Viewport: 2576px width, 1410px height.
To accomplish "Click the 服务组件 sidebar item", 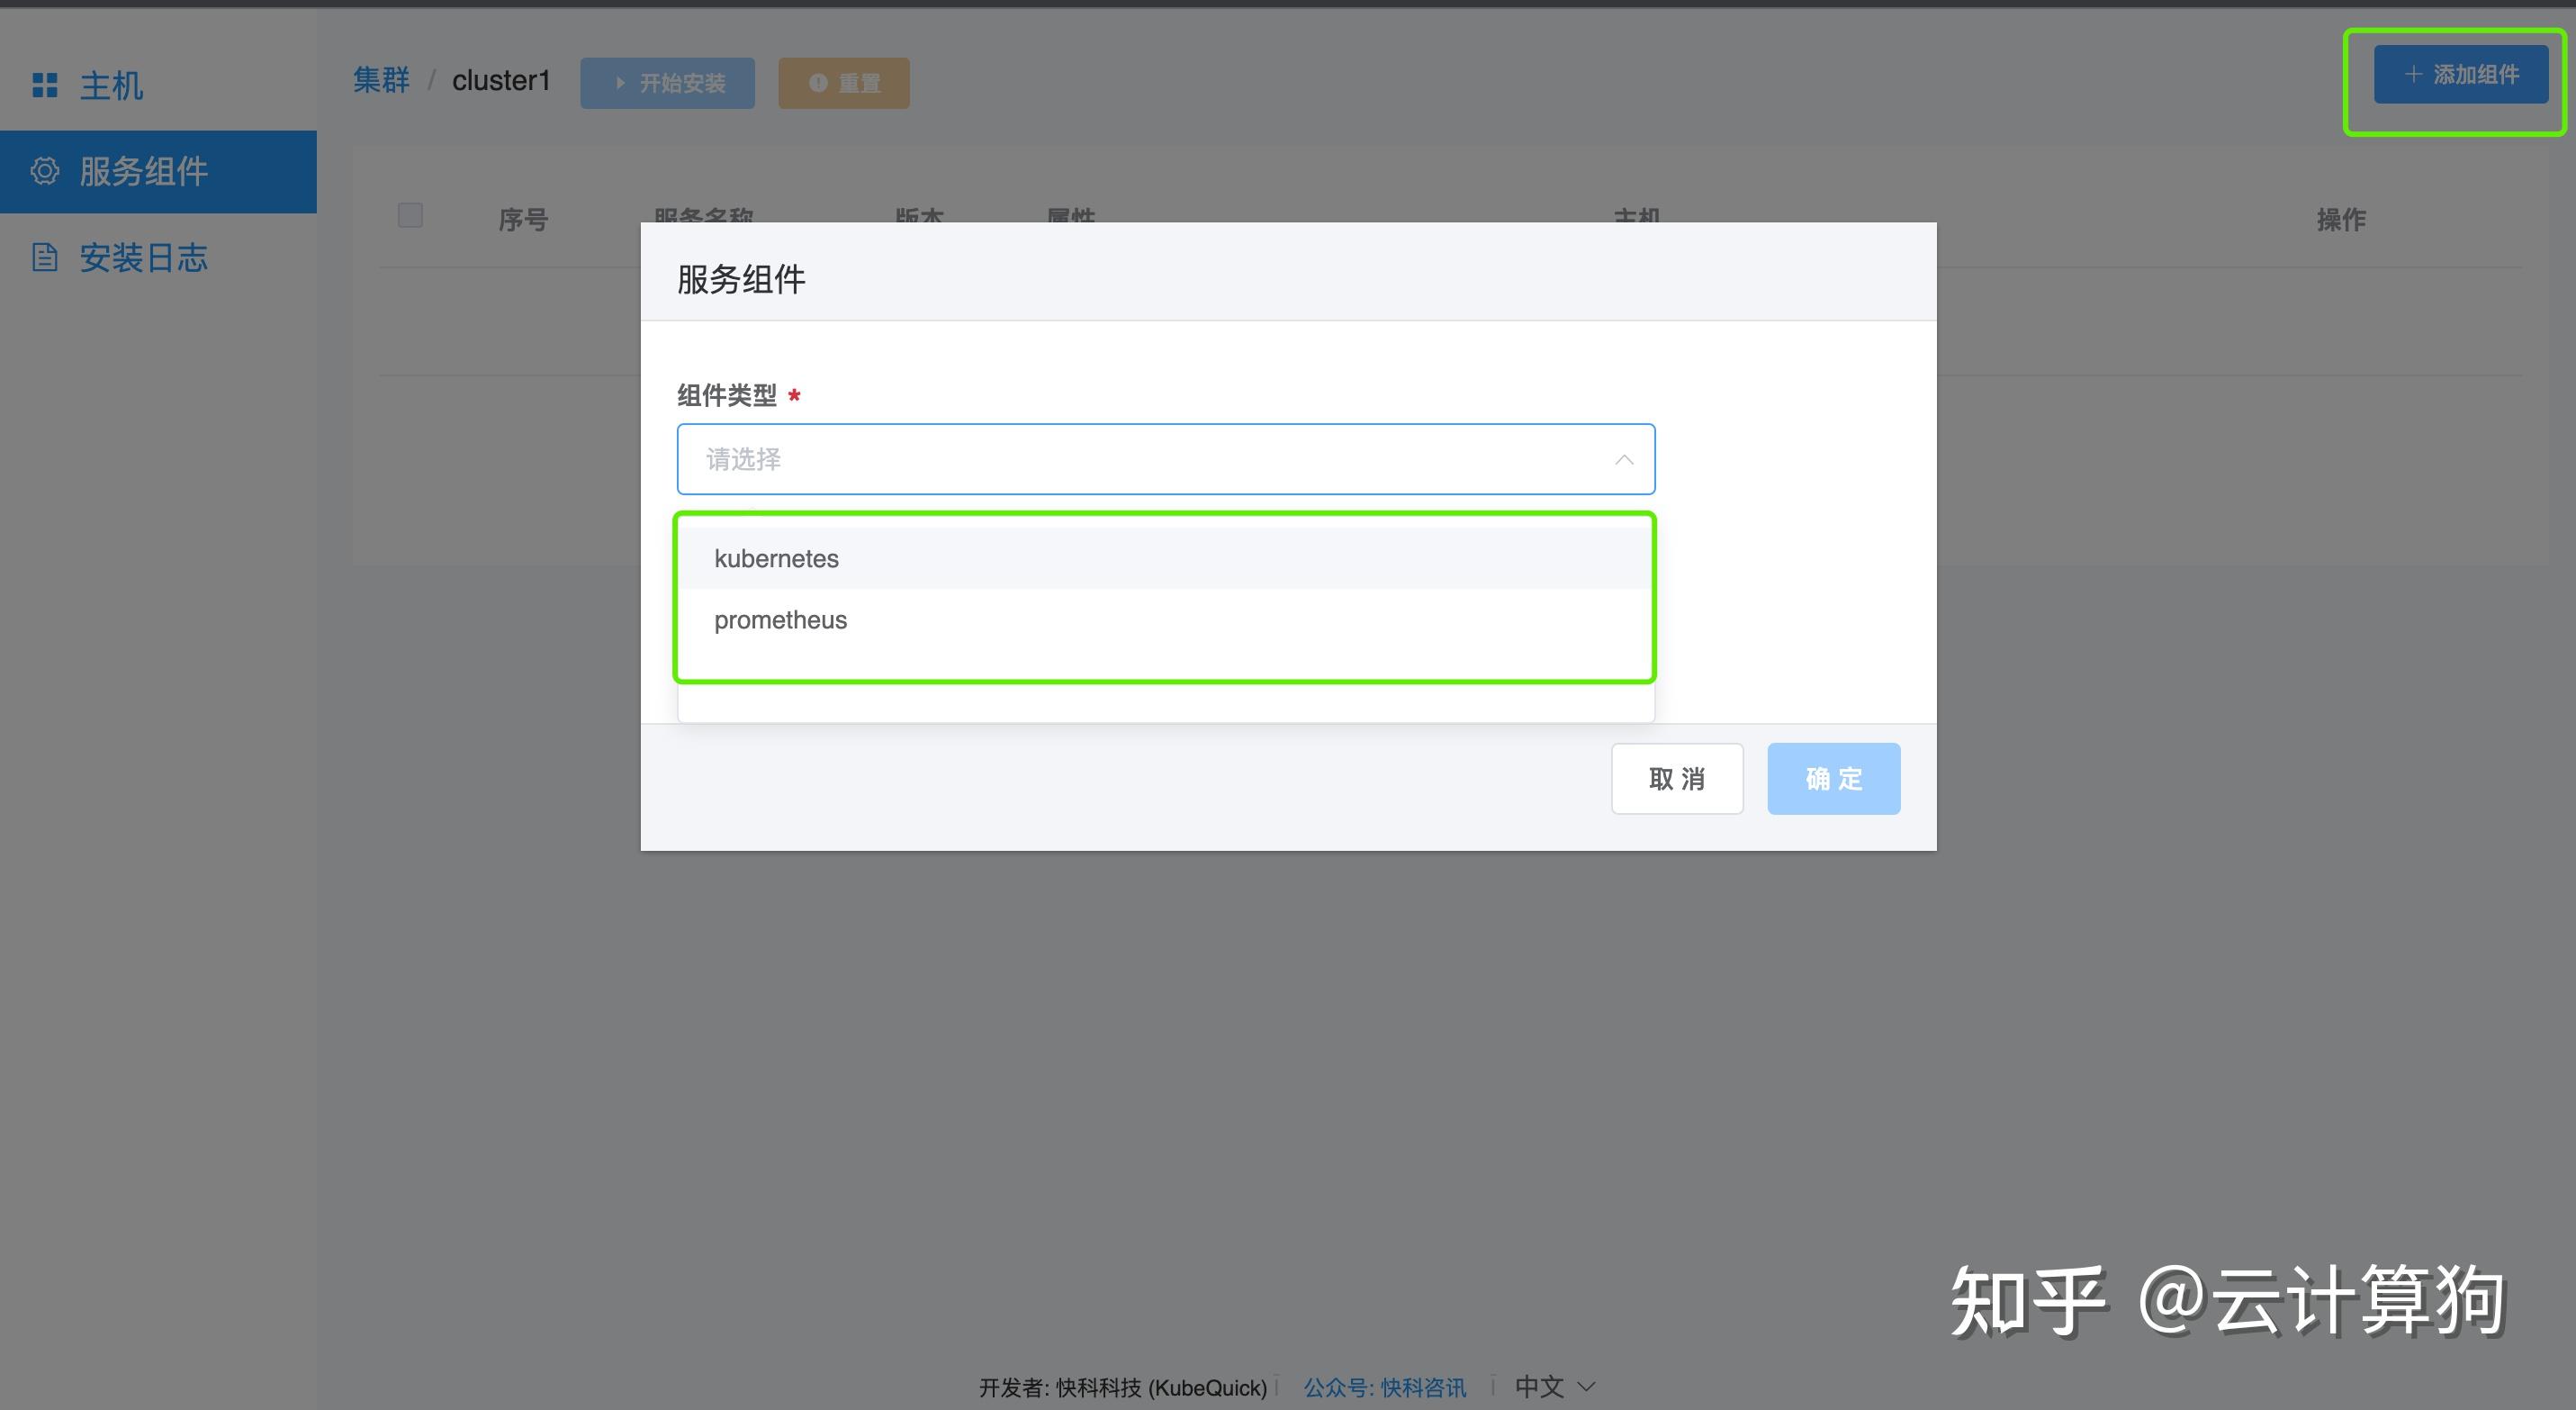I will 143,171.
